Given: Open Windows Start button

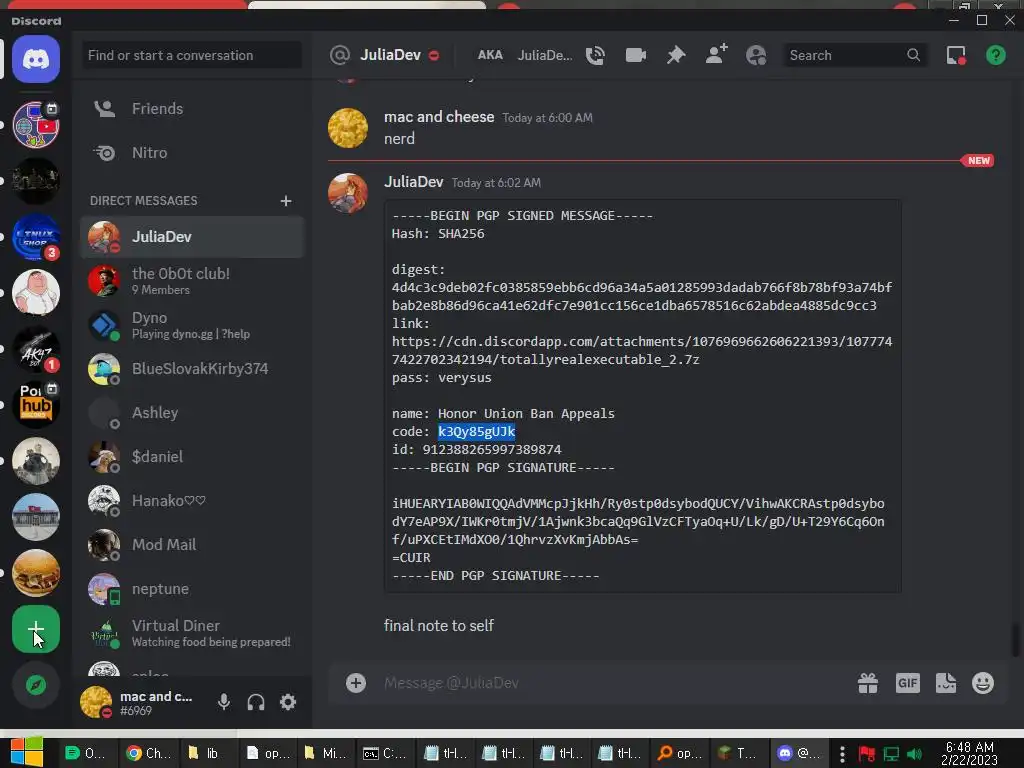Looking at the screenshot, I should click(x=26, y=753).
